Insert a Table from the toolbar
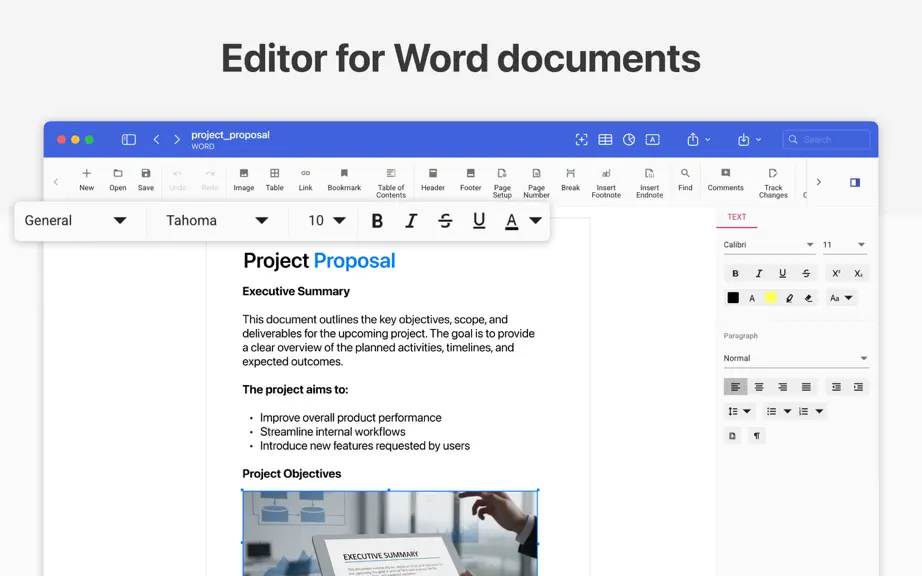 [x=274, y=179]
